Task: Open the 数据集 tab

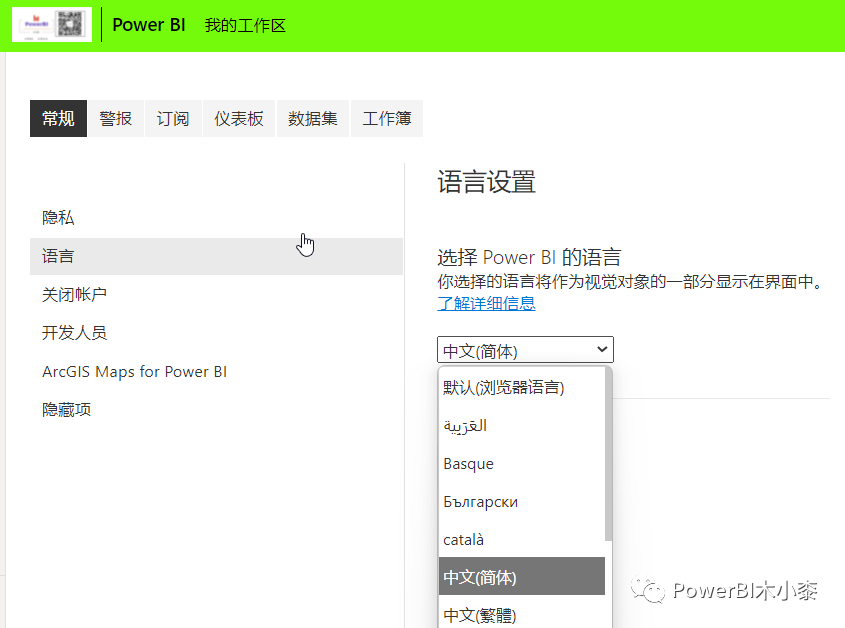Action: point(313,119)
